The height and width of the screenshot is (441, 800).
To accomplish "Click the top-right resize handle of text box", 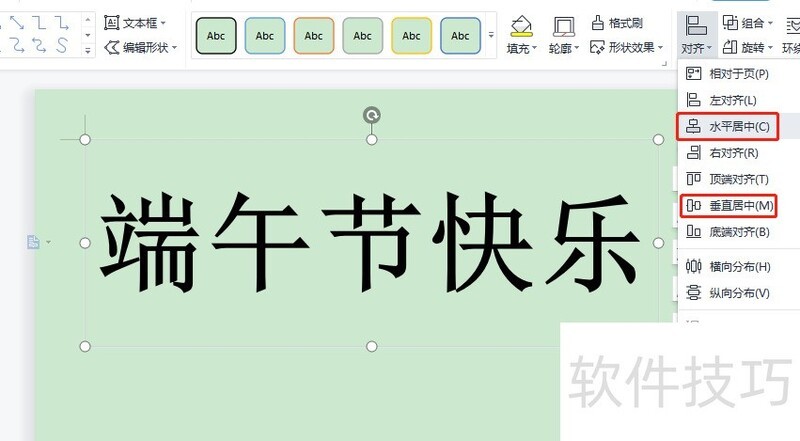I will (x=658, y=139).
